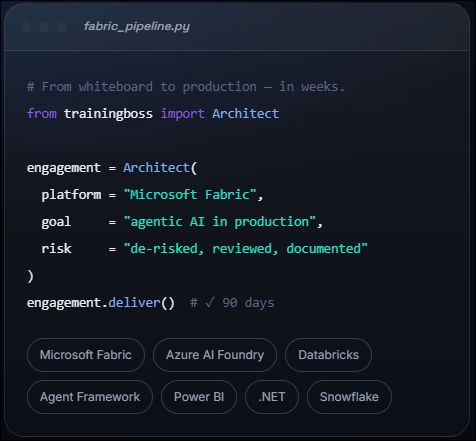Click the checkmark in 90 days comment
Image resolution: width=476 pixels, height=441 pixels.
point(210,303)
